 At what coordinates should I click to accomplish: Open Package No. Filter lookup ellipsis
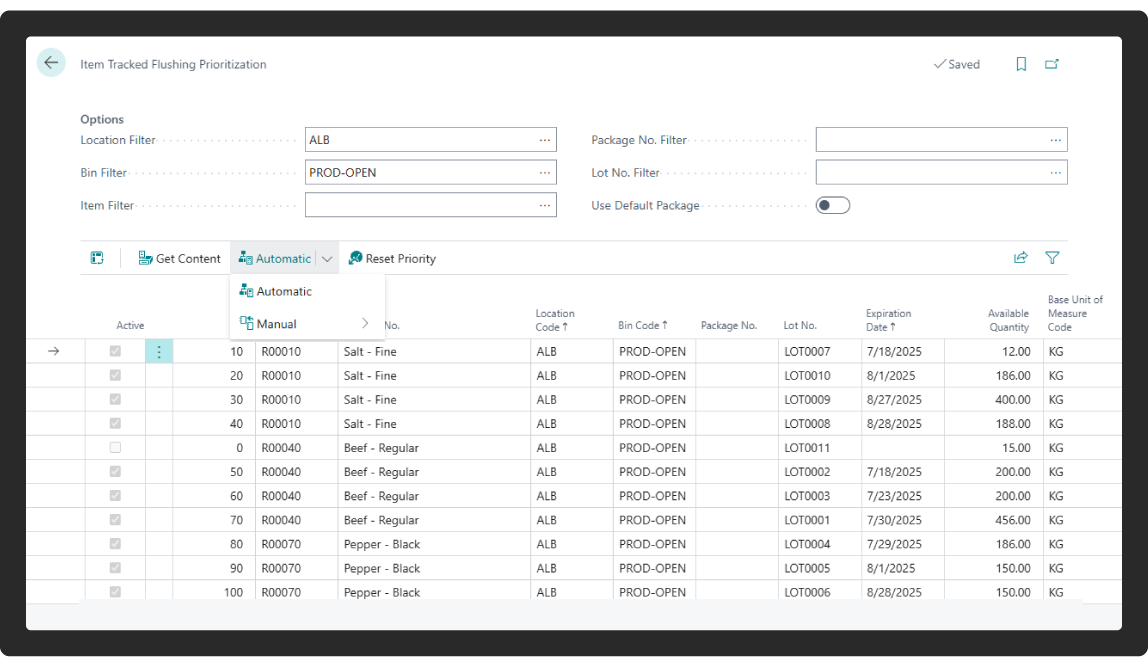1056,140
